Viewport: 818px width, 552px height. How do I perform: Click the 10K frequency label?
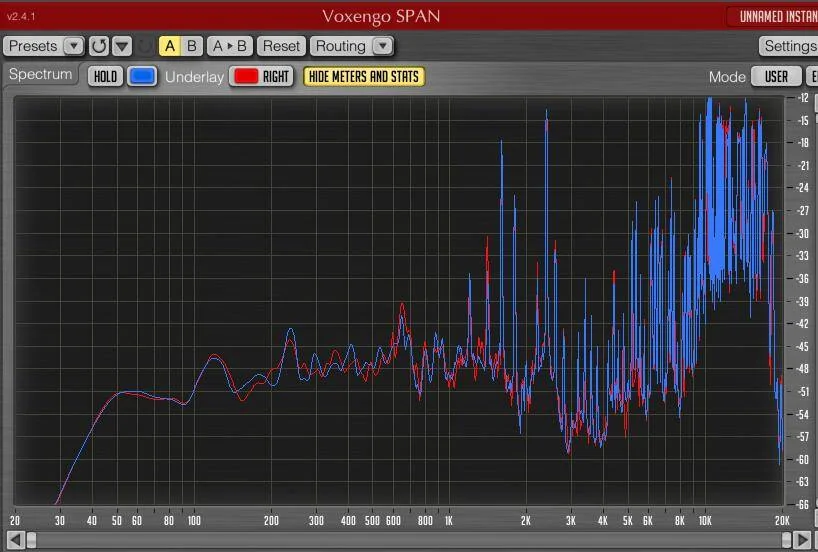click(x=705, y=520)
